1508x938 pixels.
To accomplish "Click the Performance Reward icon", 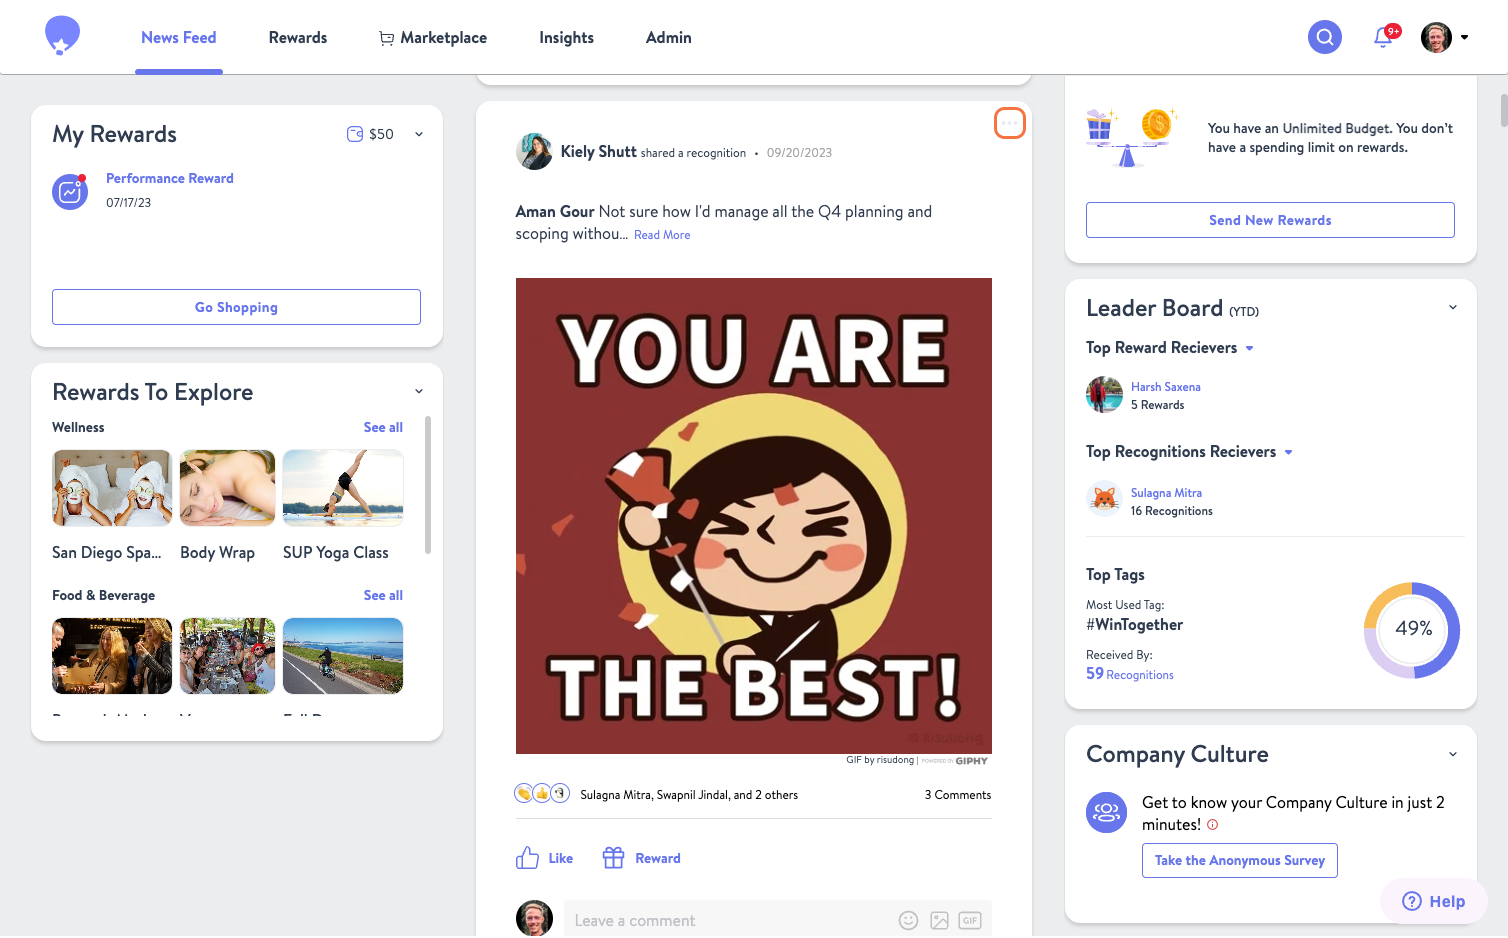I will tap(70, 191).
